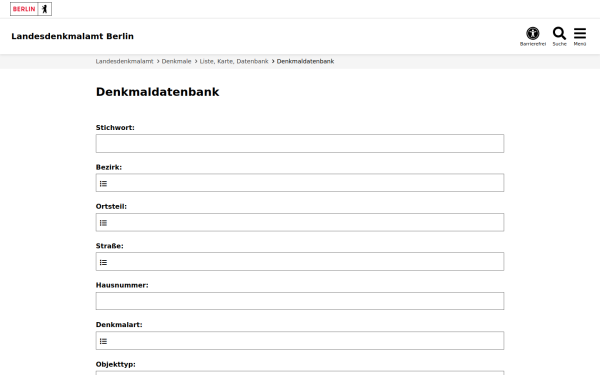Open the Ortsteil selection field

click(300, 222)
